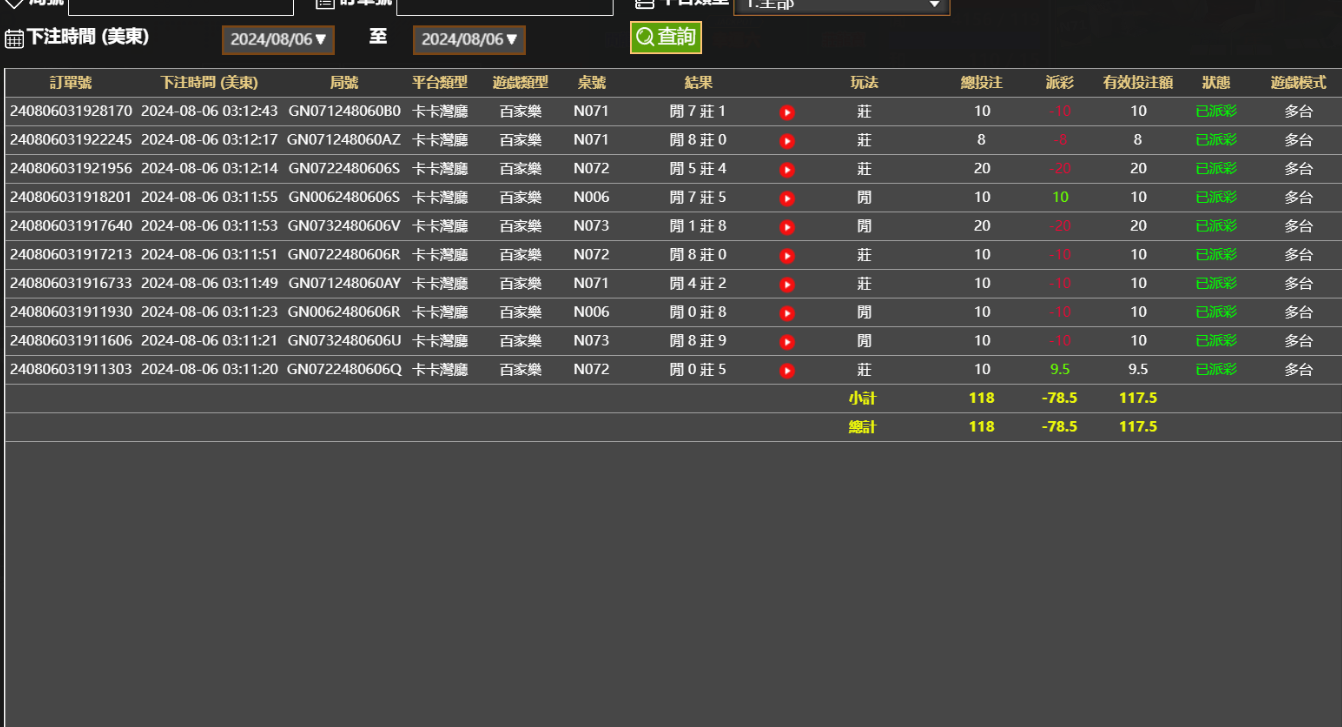This screenshot has height=727, width=1342.
Task: Click the 訂單號 column header
Action: [71, 83]
